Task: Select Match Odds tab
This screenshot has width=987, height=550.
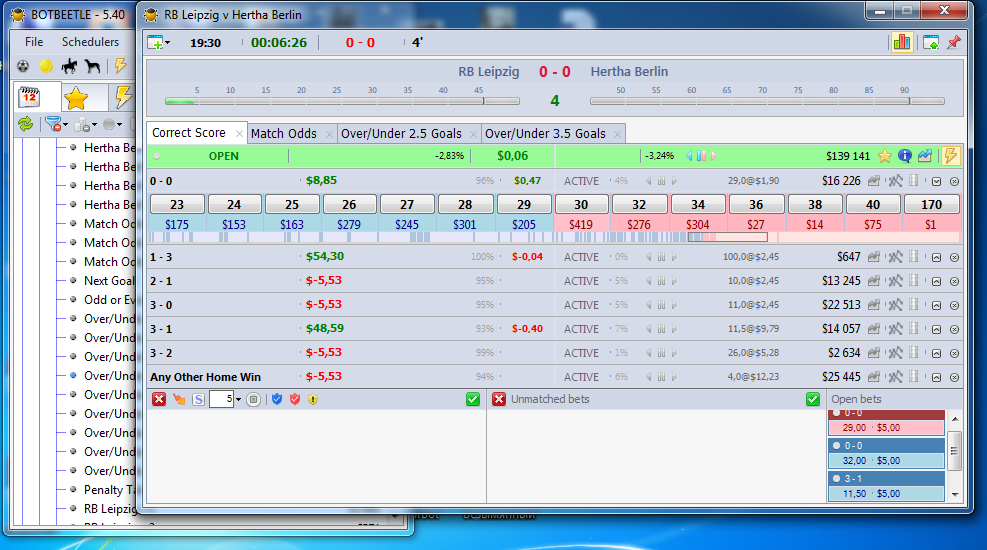Action: tap(284, 133)
